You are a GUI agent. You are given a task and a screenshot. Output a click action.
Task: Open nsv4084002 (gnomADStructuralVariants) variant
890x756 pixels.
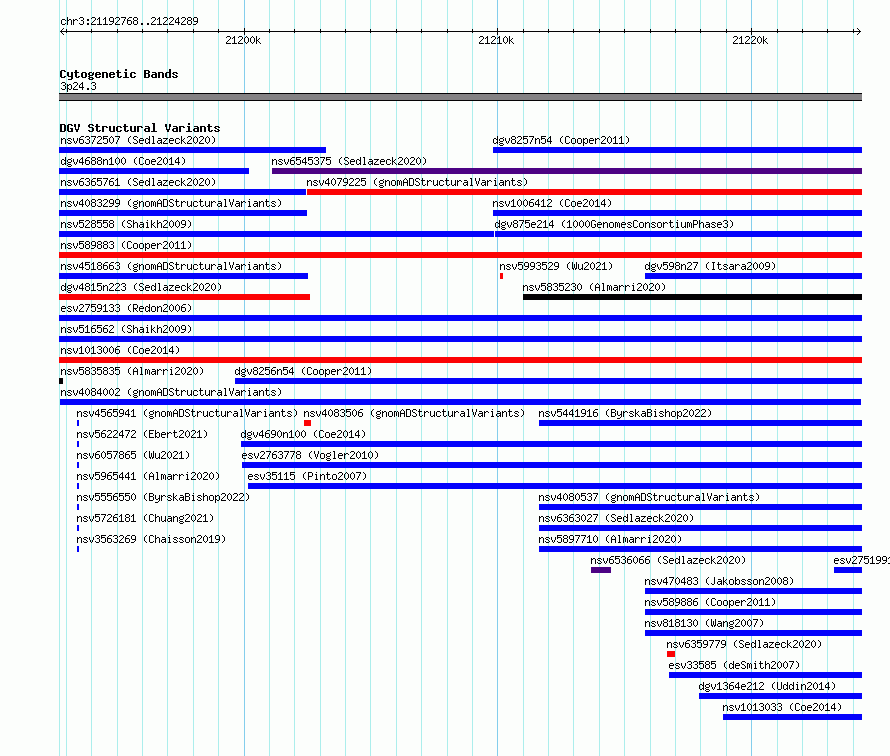tap(460, 402)
